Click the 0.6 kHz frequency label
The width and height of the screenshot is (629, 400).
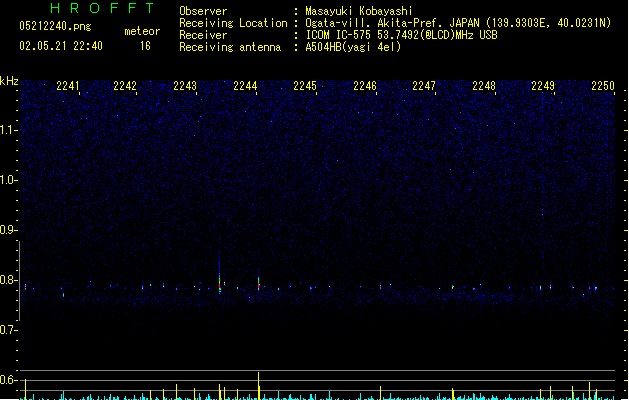point(8,380)
